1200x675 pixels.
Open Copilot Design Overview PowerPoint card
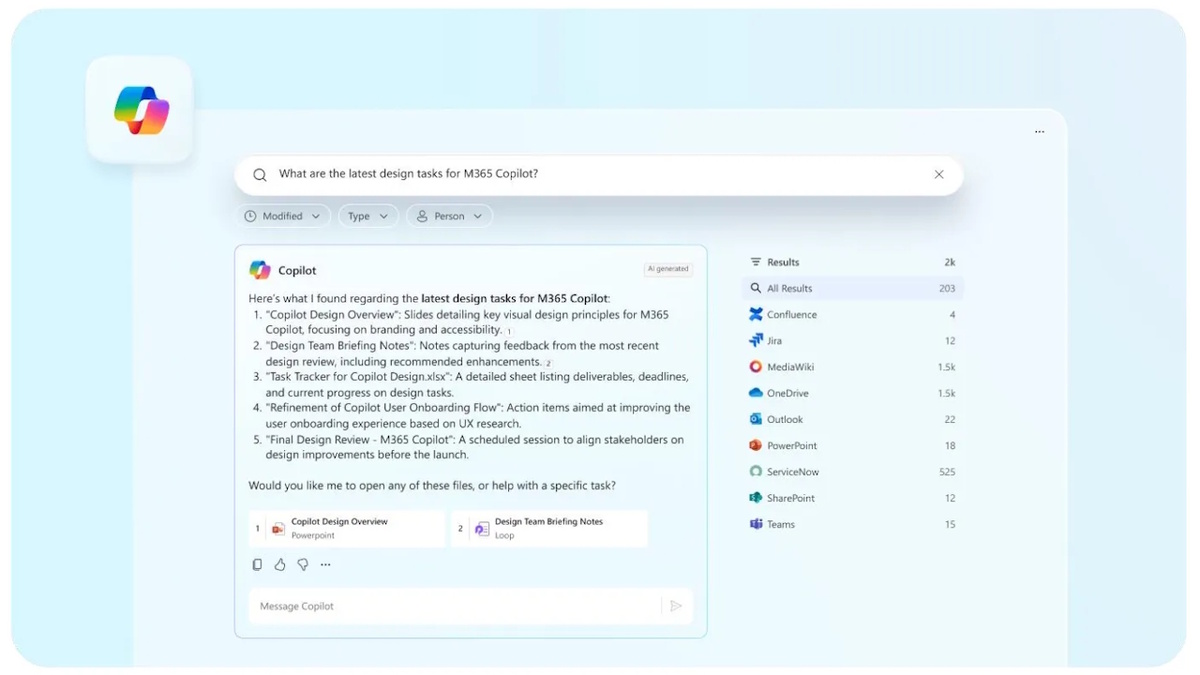347,528
